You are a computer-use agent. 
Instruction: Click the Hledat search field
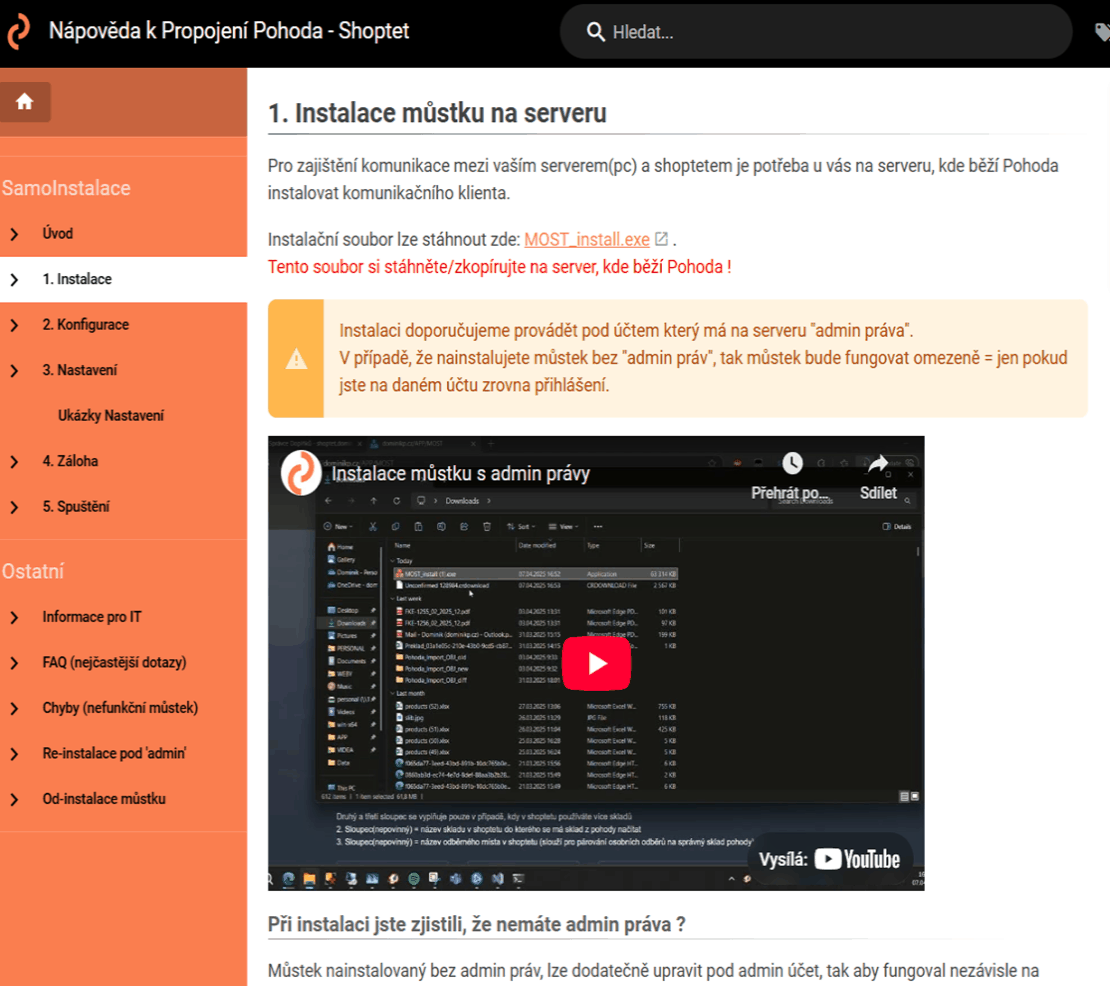point(816,32)
